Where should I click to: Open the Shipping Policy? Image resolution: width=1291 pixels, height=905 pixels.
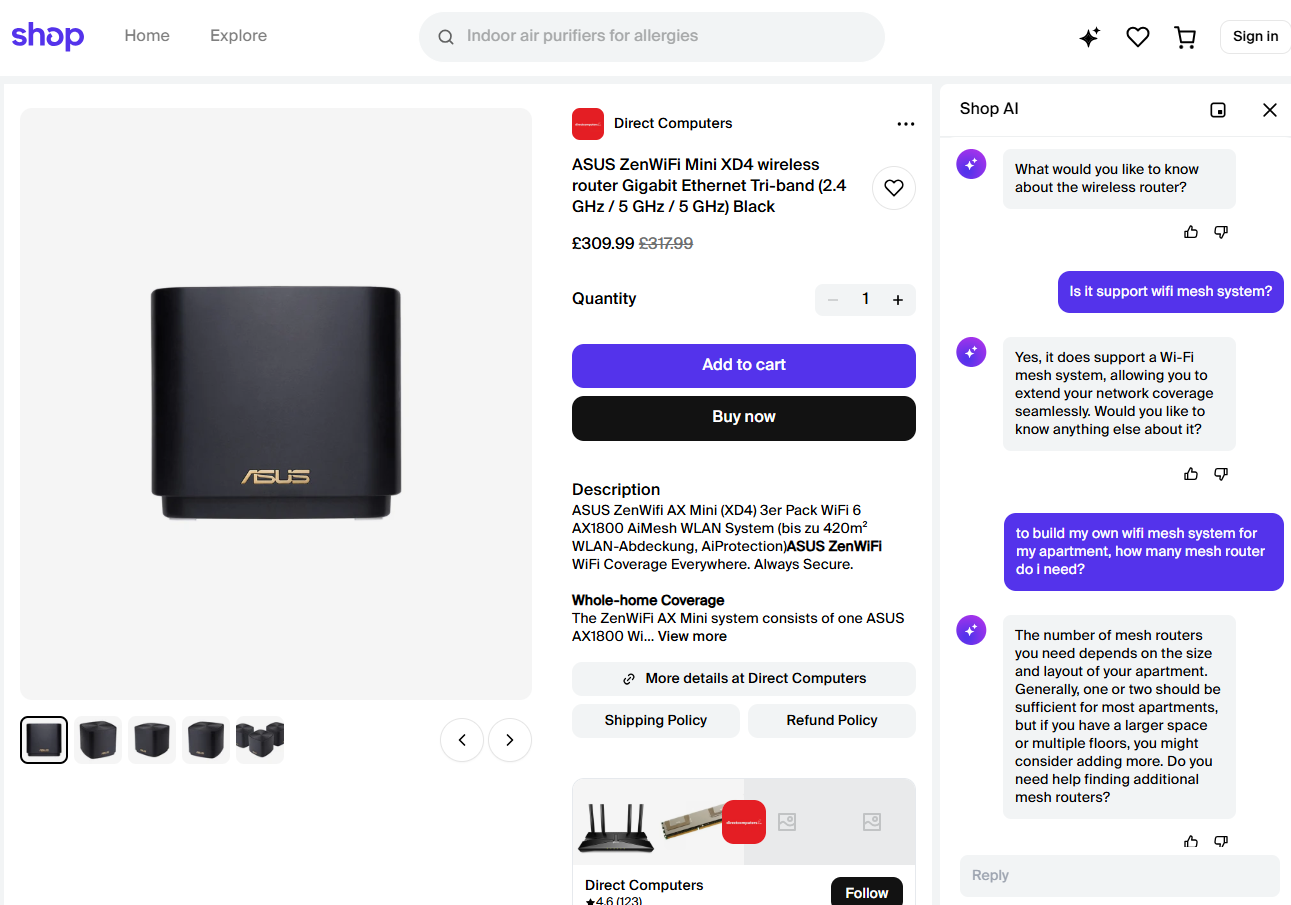(x=656, y=720)
